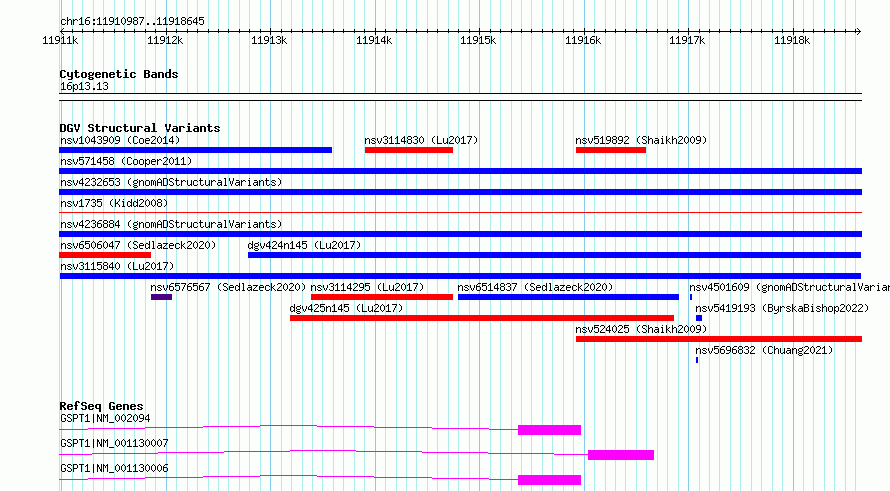Screen dimensions: 890x491
Task: Select the nsv5696832 (Chuang2021) label
Action: tap(764, 350)
